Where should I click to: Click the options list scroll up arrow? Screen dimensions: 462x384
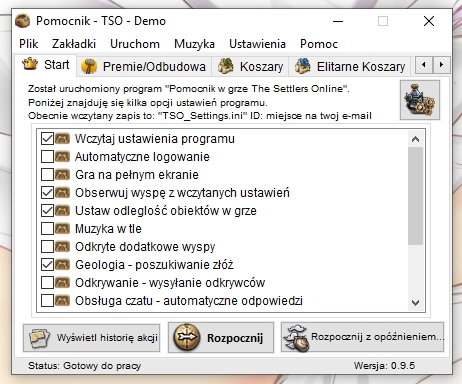click(415, 139)
